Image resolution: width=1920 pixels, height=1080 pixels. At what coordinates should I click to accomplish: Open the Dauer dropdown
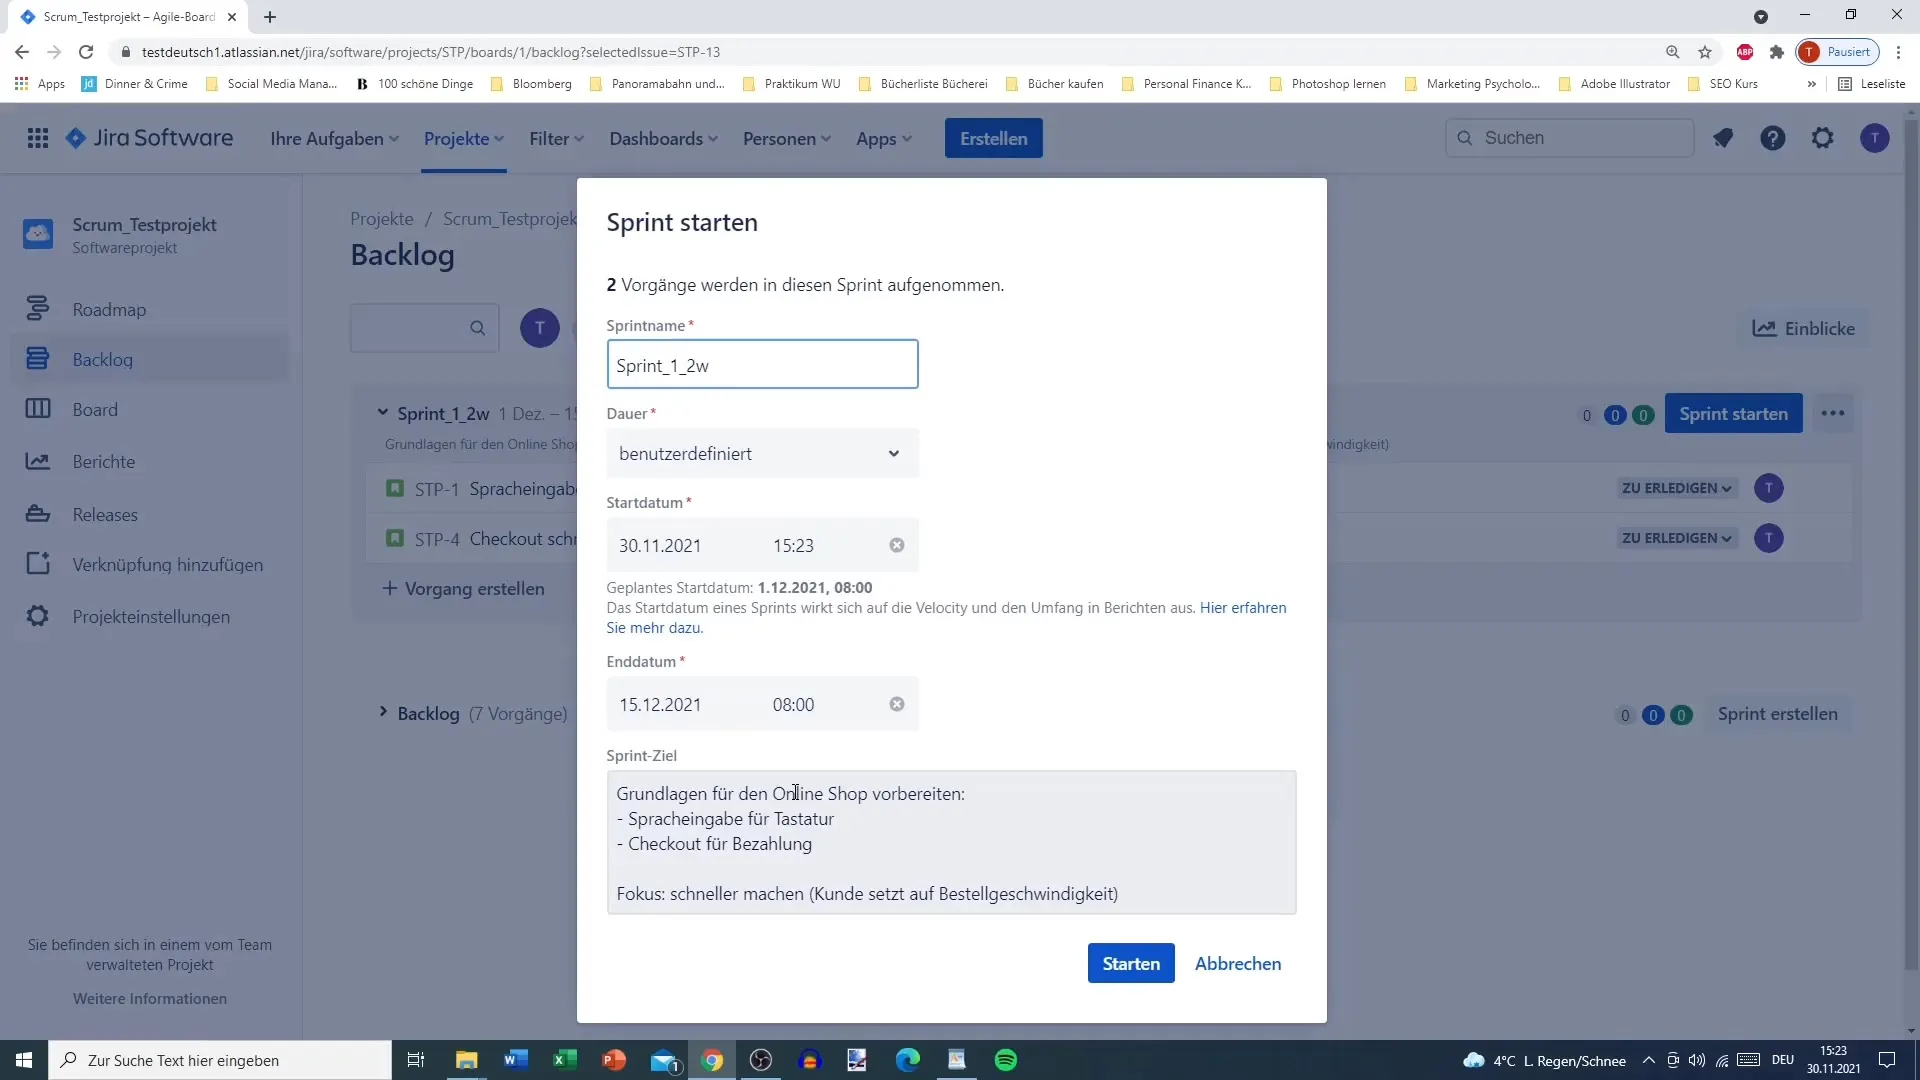coord(762,453)
